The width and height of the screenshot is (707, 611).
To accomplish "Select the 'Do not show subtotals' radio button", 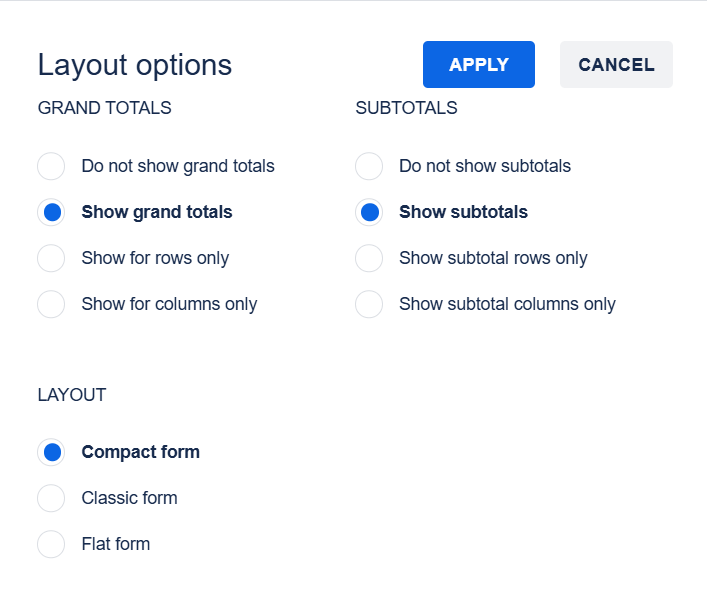I will pos(369,166).
